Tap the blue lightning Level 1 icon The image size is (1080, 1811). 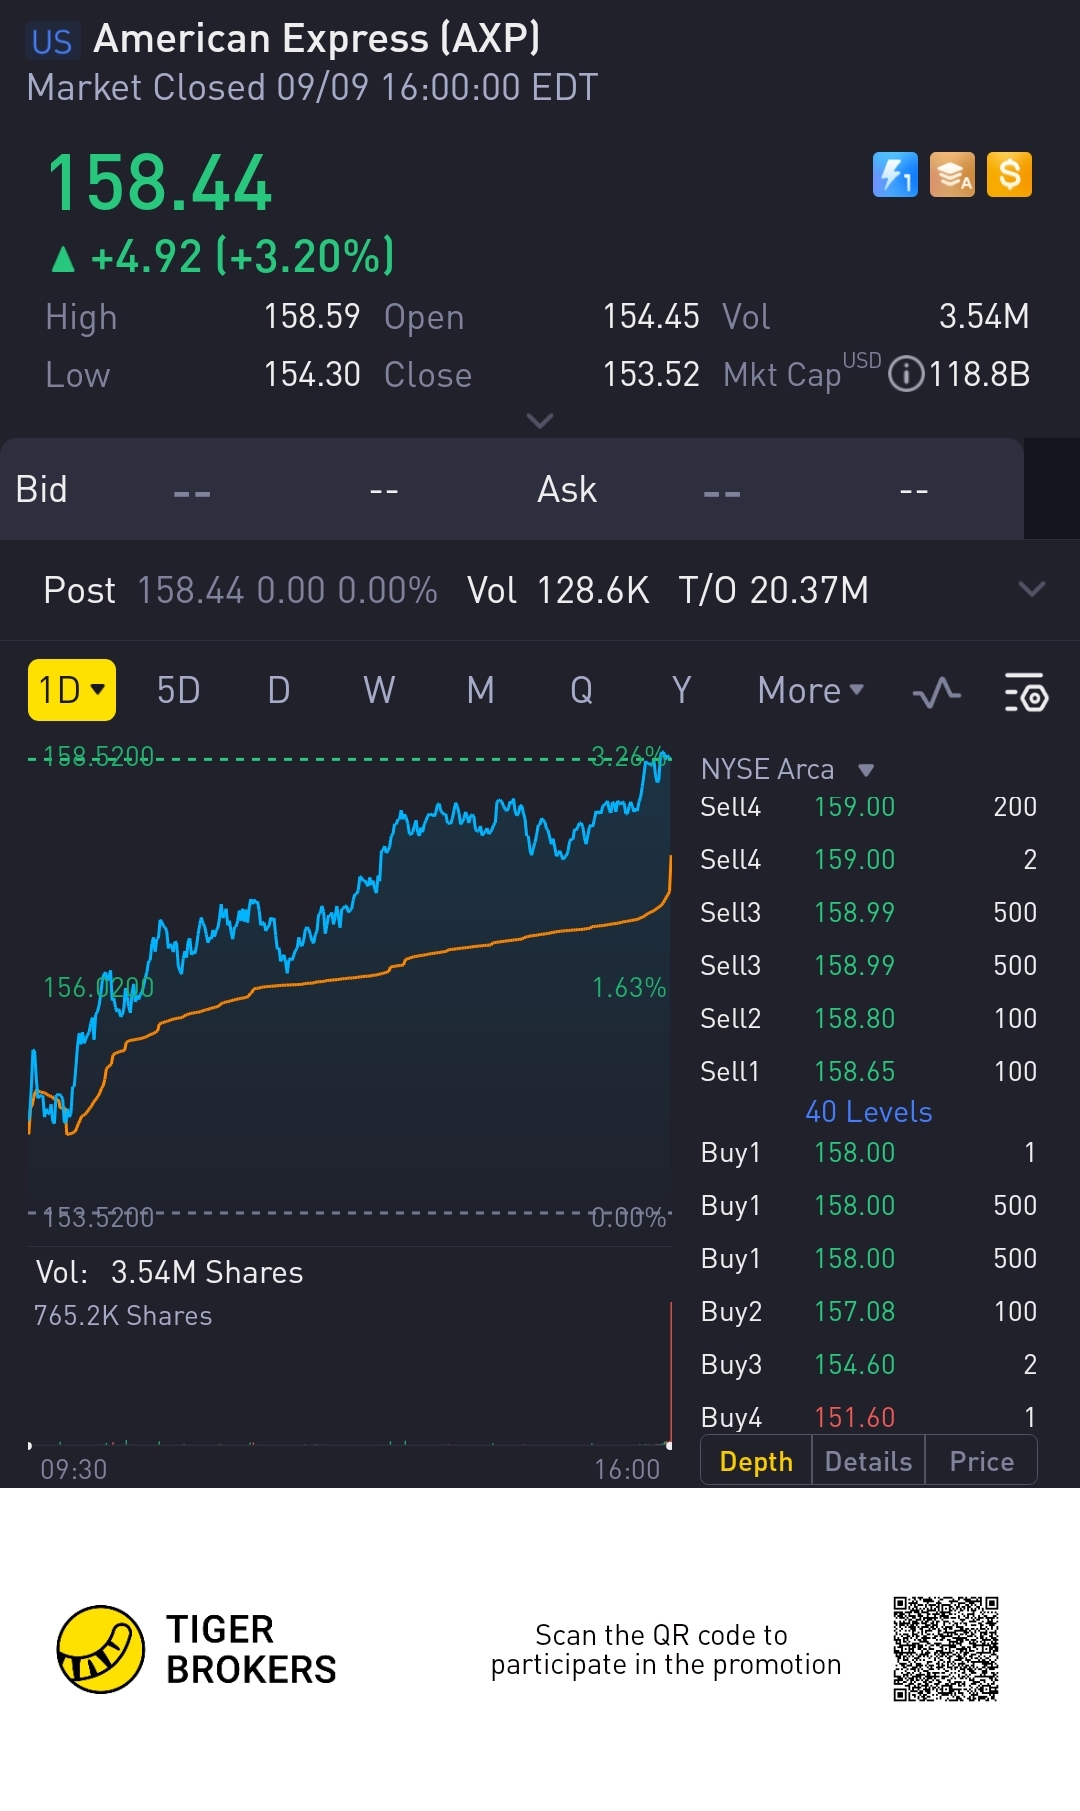tap(895, 175)
